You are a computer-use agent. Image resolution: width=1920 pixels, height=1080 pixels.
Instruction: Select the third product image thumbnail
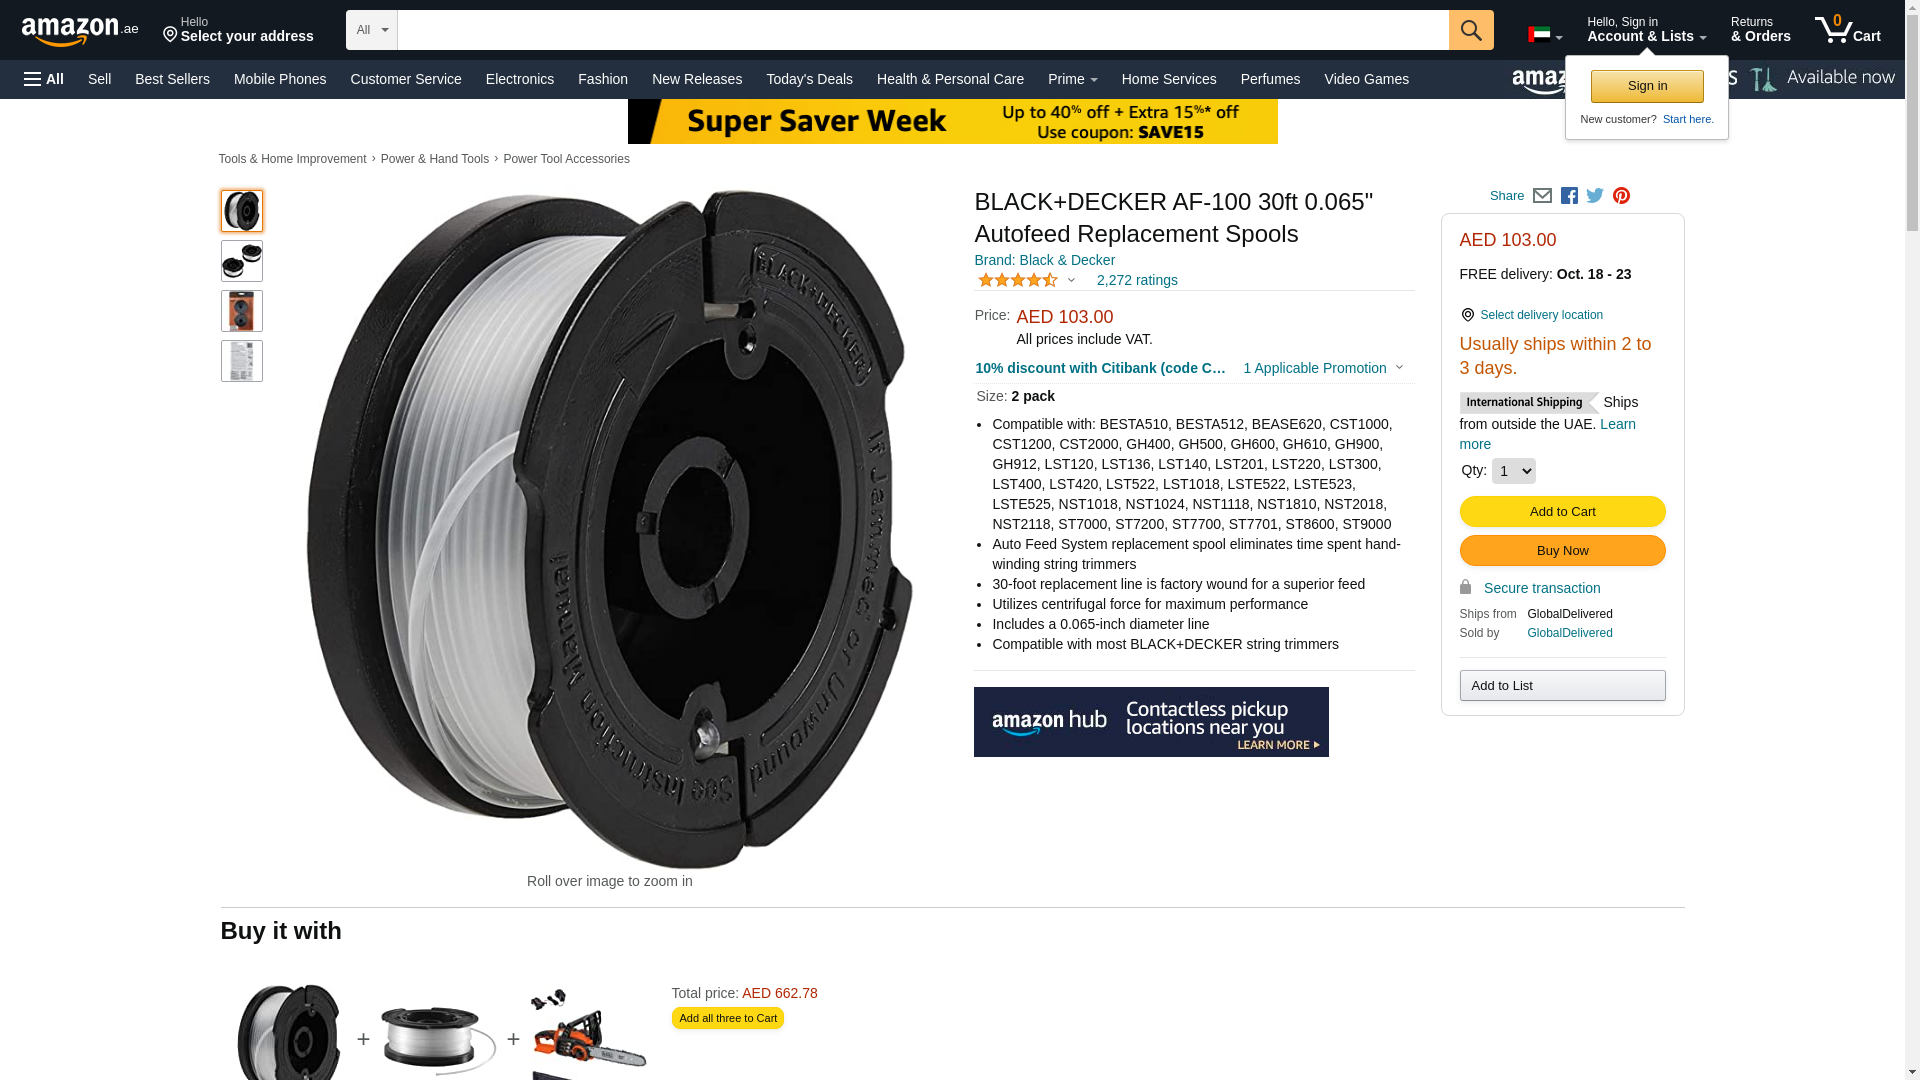pos(242,311)
